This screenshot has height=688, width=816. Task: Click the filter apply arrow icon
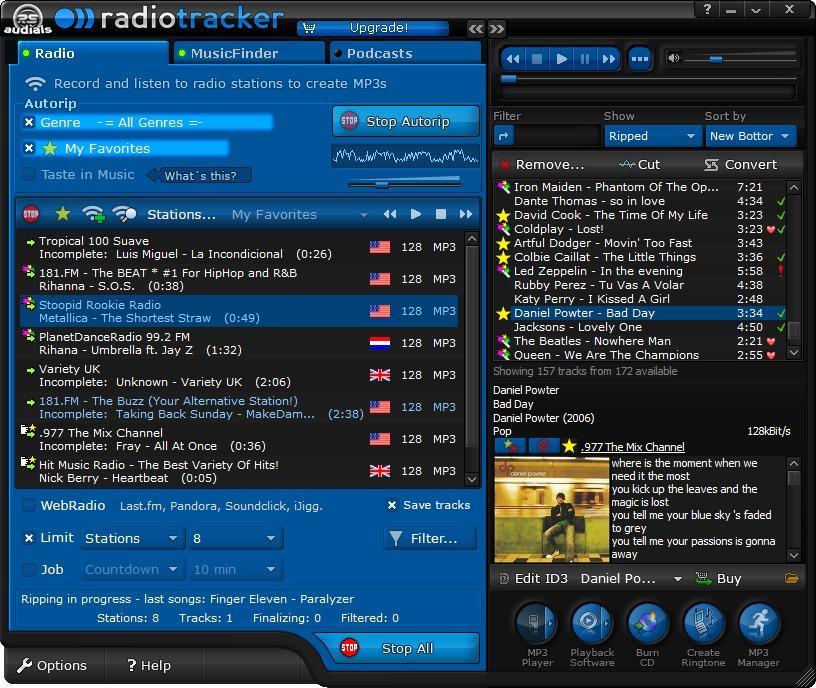click(x=504, y=136)
